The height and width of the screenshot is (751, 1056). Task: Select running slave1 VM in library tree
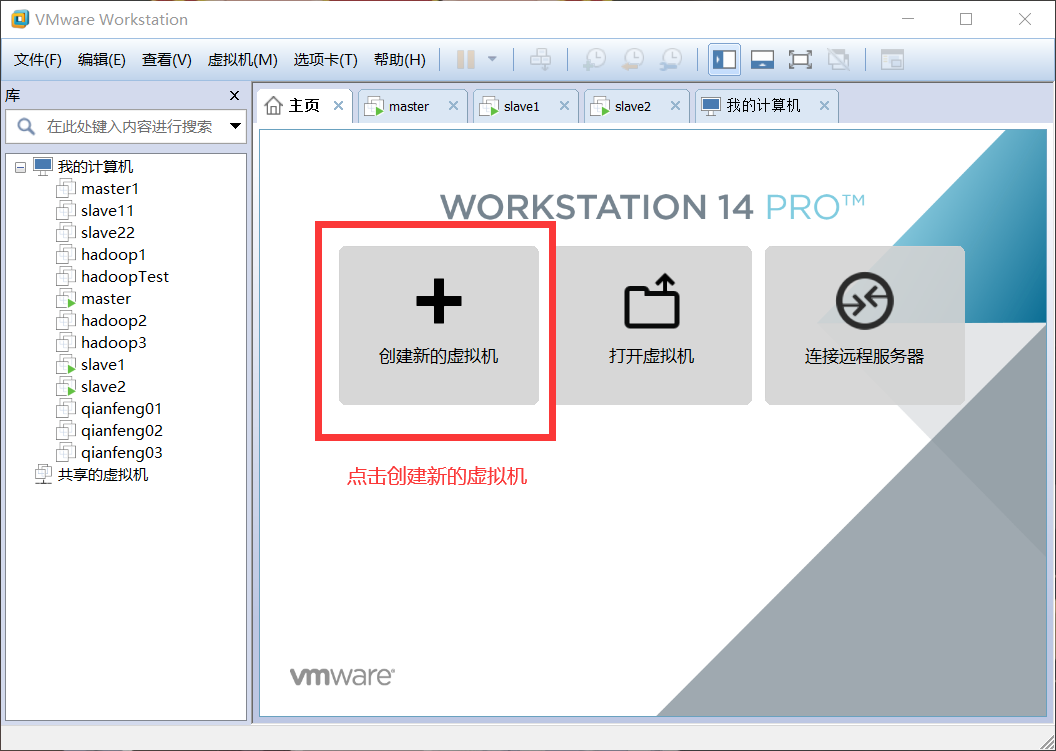point(102,365)
